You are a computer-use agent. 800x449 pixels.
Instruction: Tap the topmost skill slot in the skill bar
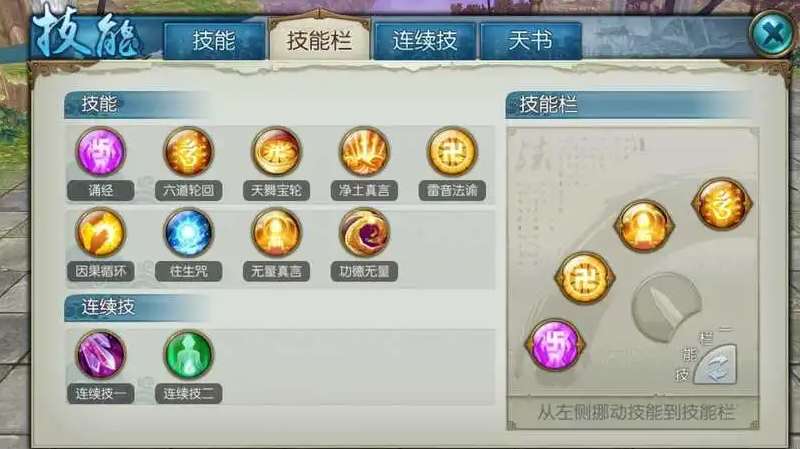[721, 203]
